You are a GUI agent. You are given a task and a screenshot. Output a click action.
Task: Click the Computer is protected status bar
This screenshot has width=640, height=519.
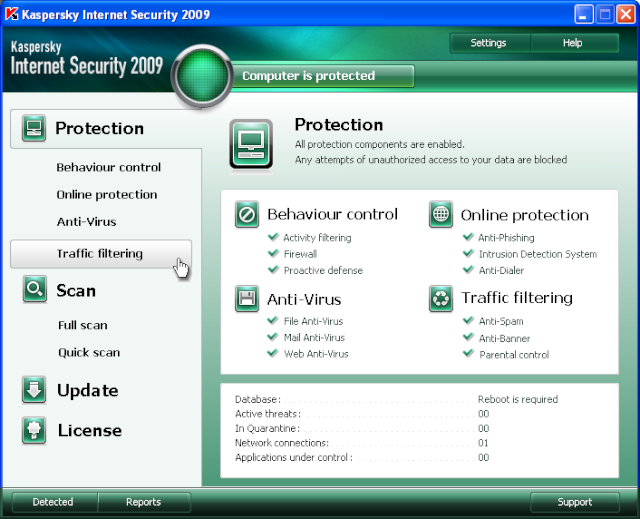click(x=324, y=76)
